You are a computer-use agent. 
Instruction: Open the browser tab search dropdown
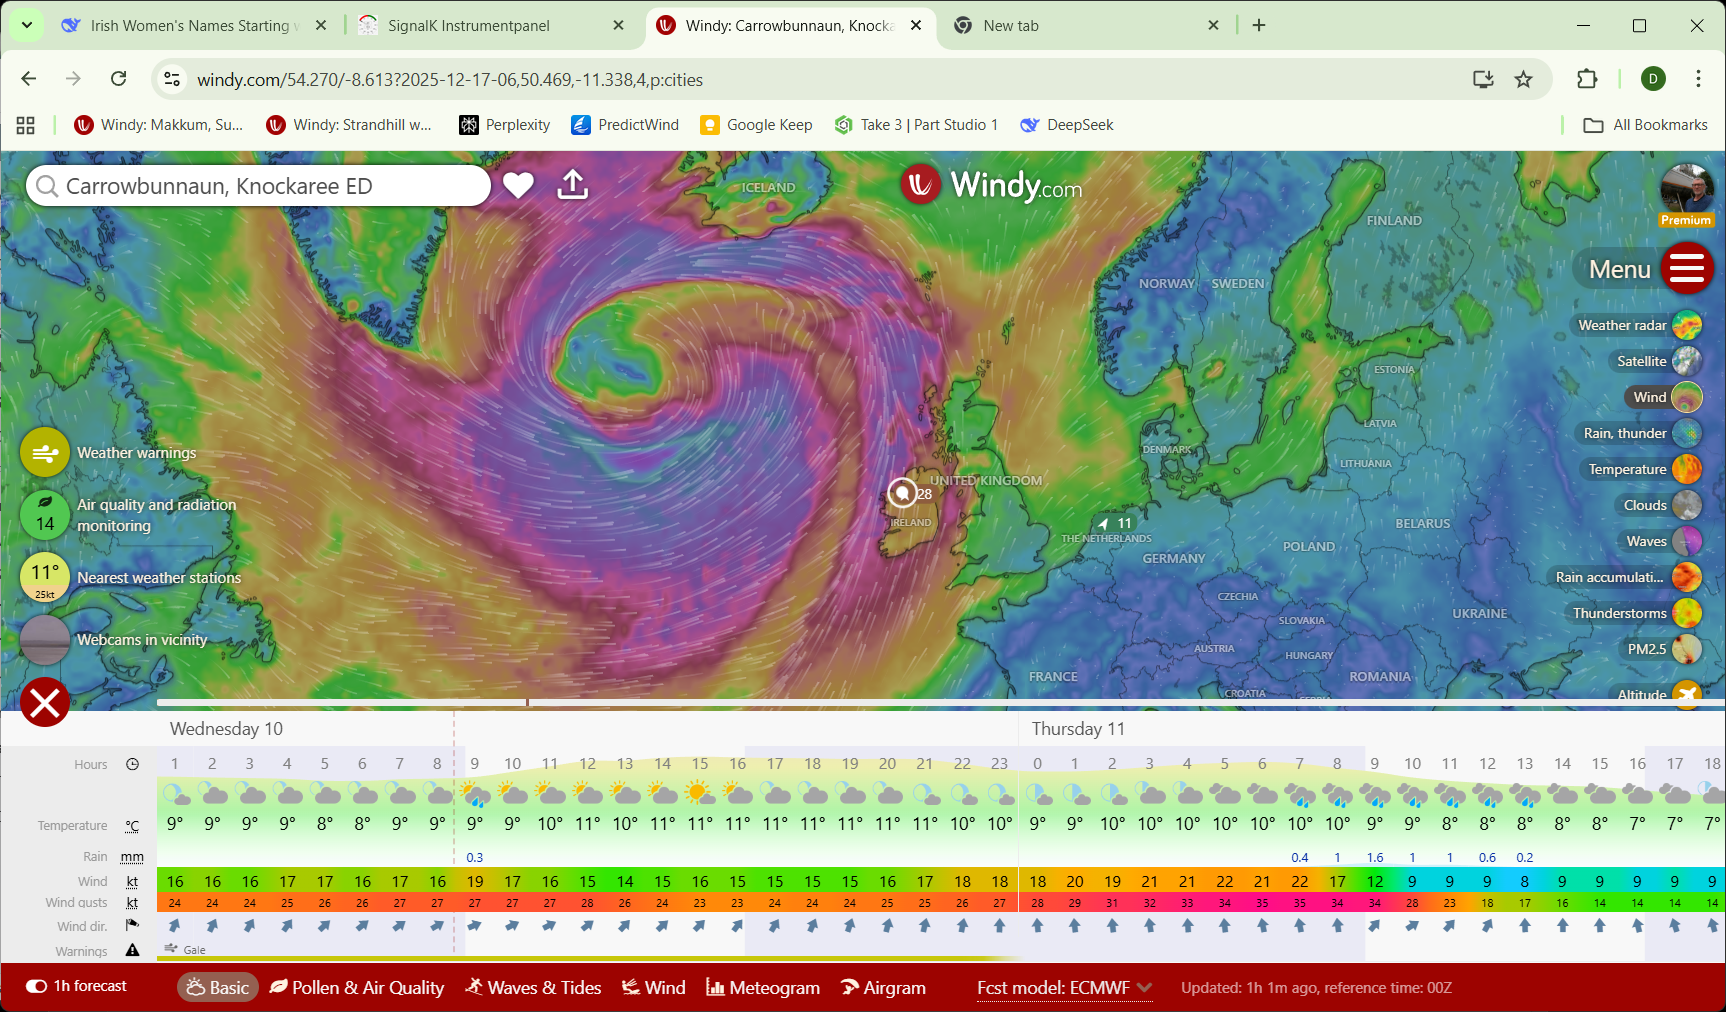pos(27,25)
